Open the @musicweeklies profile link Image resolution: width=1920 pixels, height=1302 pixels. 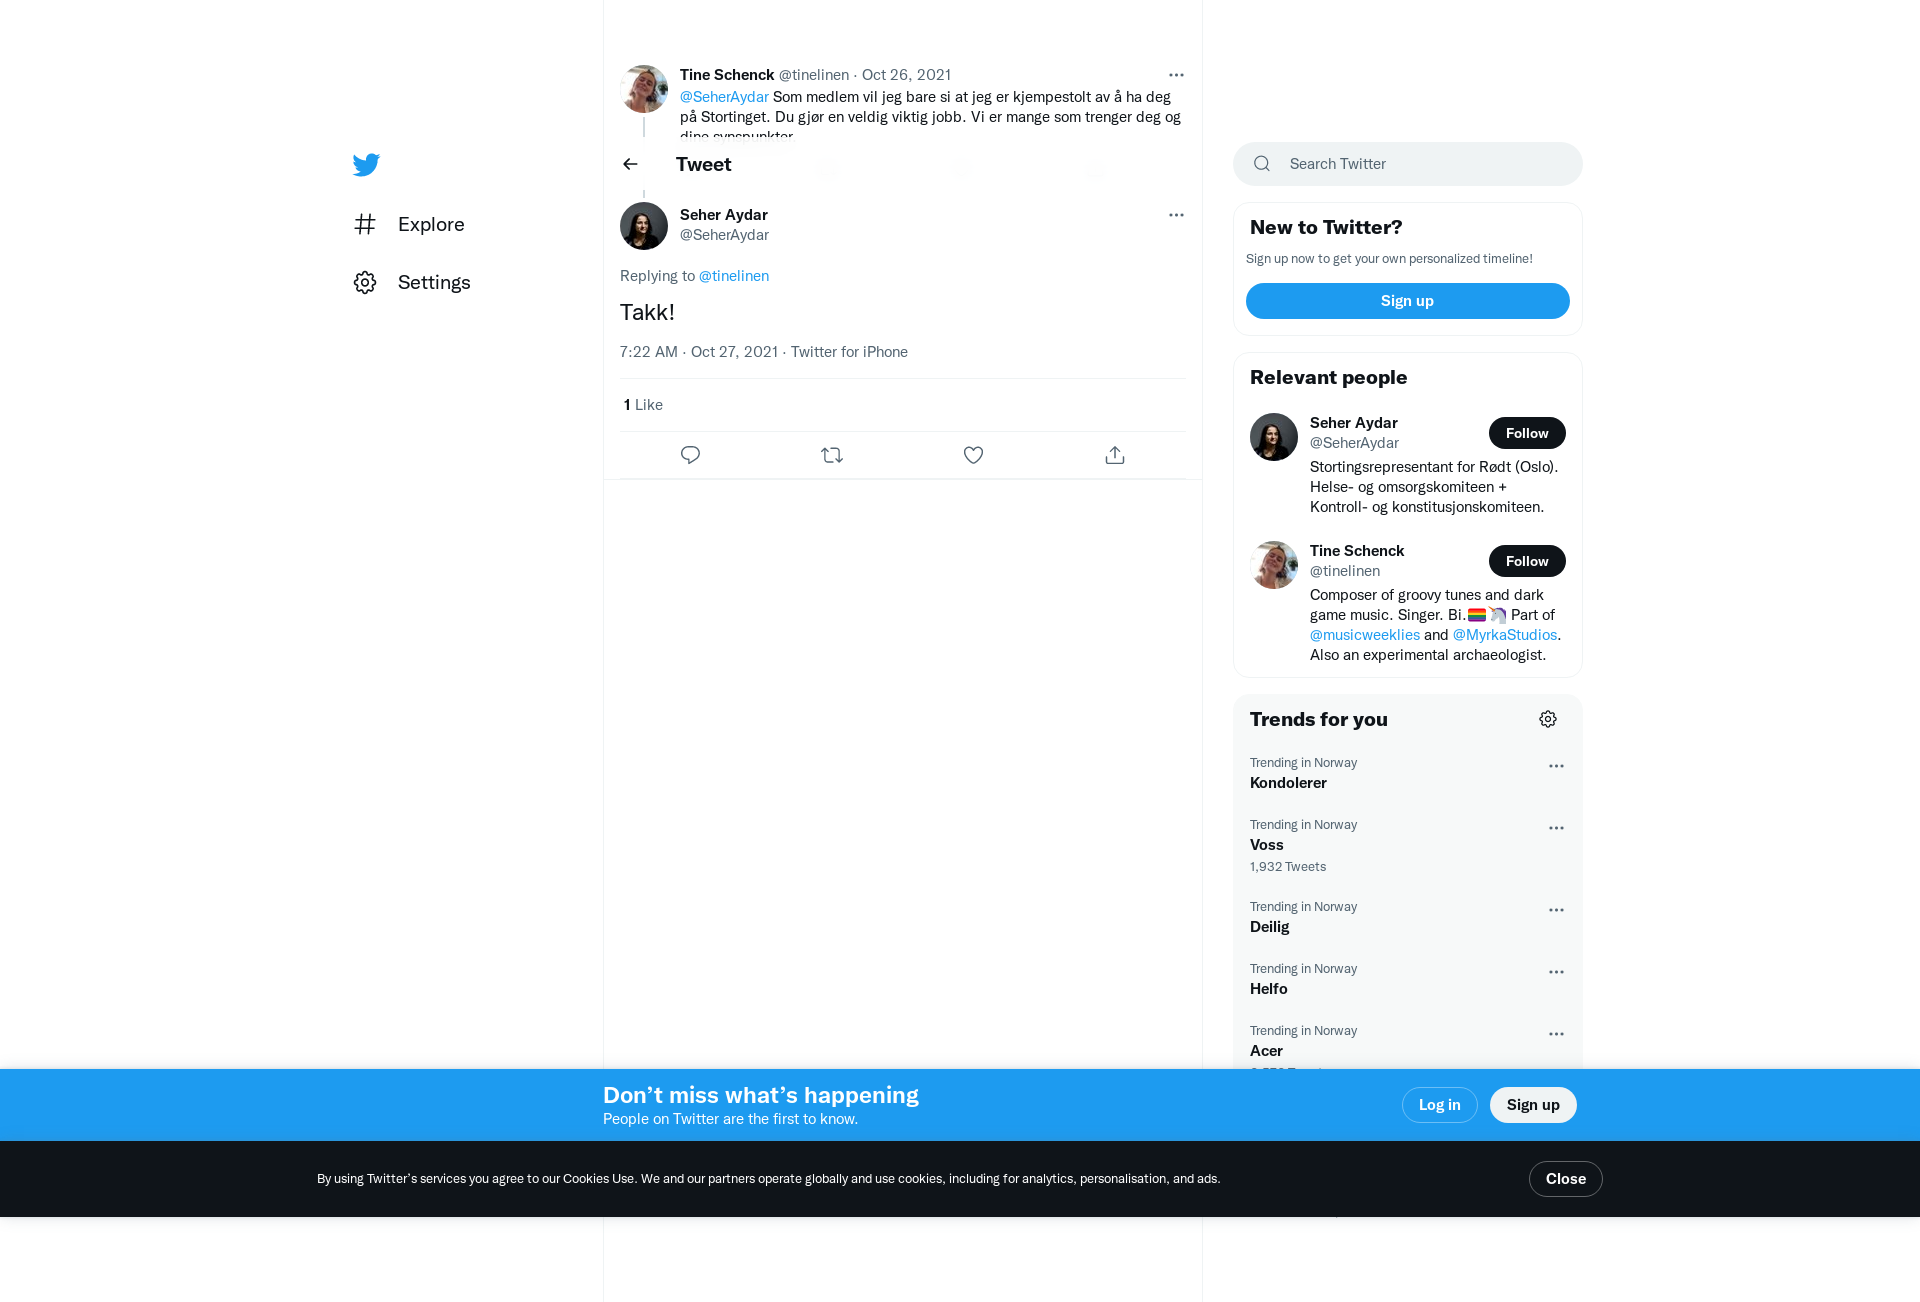[x=1364, y=635]
